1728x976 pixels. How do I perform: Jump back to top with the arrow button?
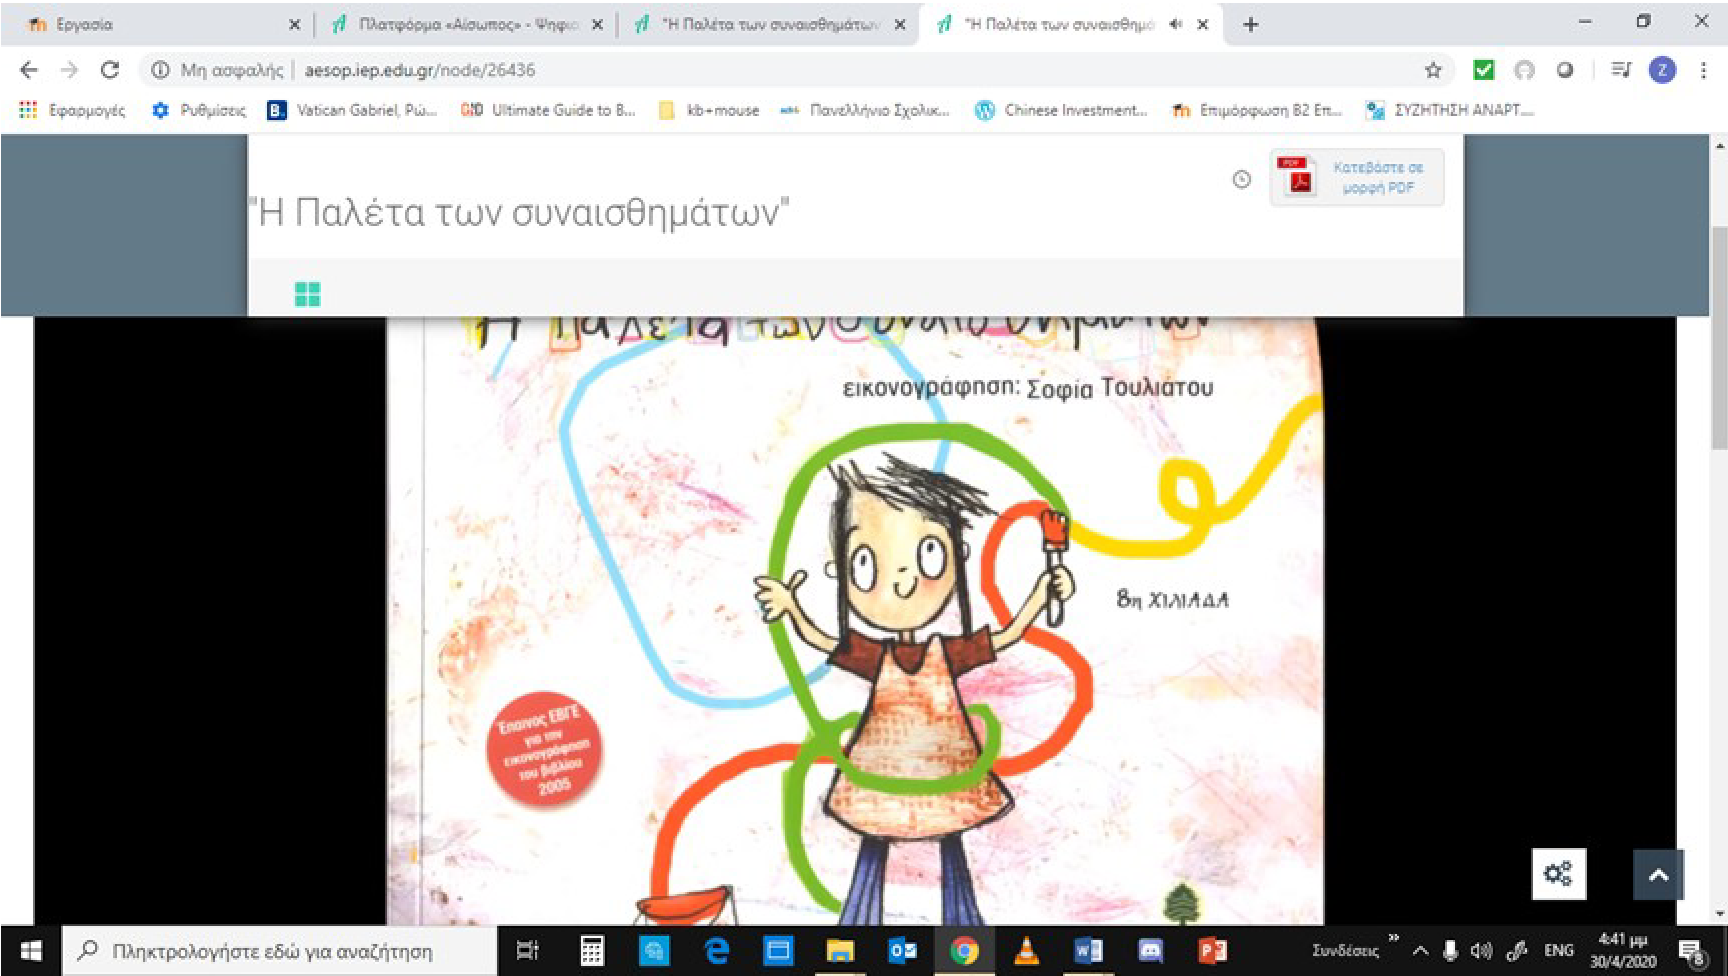click(x=1658, y=875)
